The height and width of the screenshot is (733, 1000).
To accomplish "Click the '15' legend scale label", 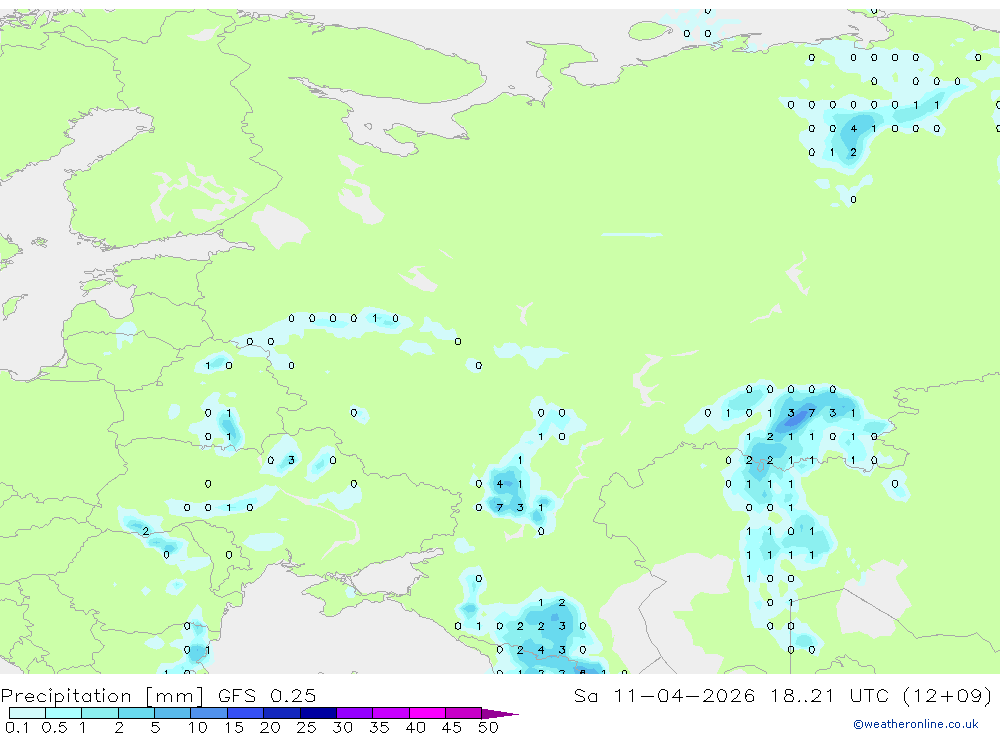I will point(234,727).
